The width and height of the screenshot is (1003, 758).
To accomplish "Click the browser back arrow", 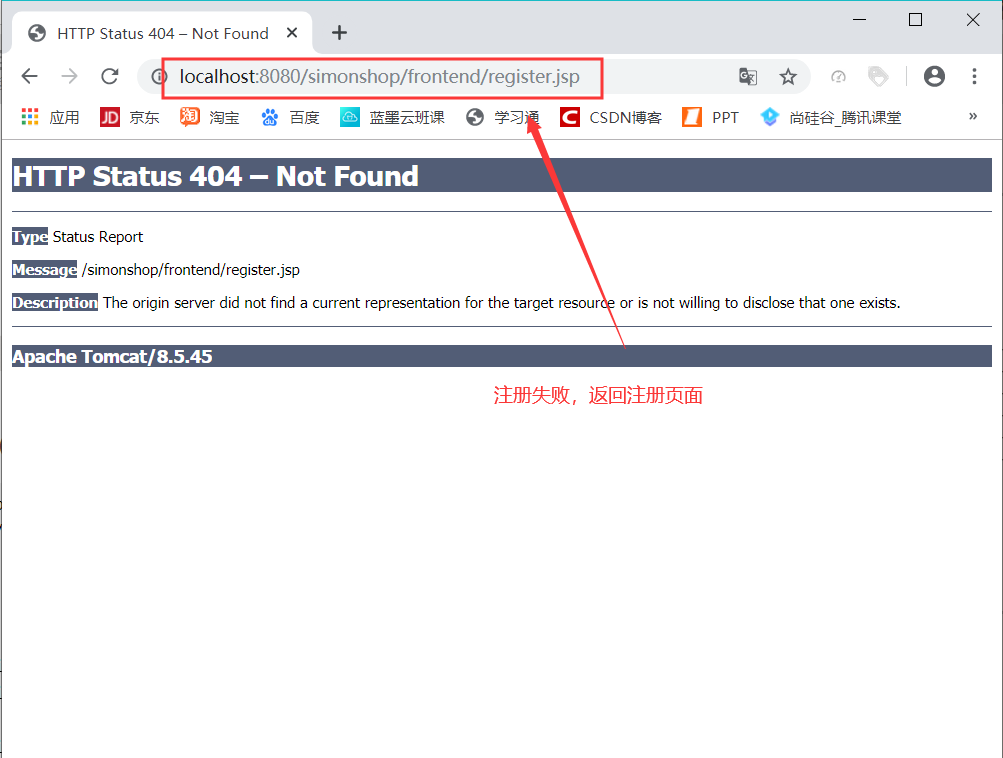I will click(x=29, y=77).
